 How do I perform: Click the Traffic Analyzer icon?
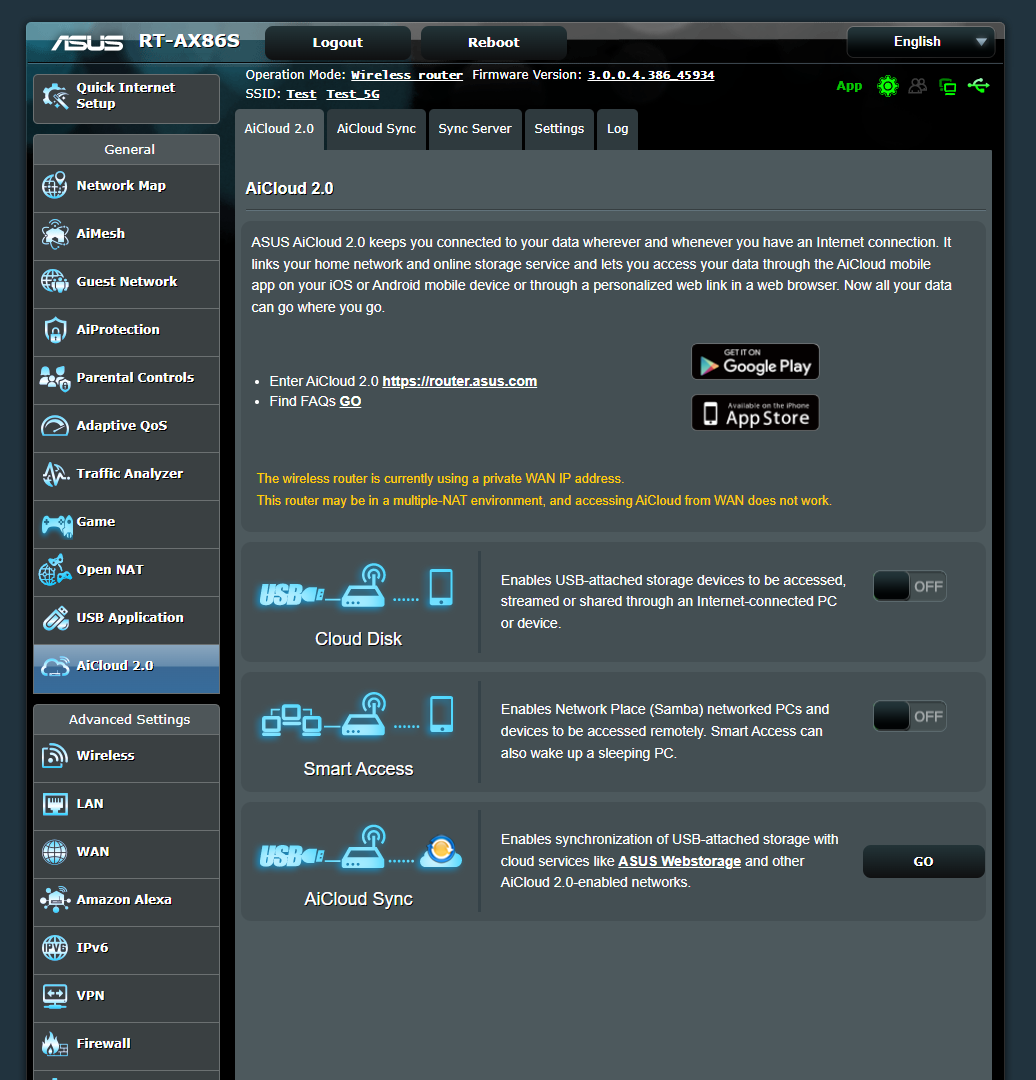pyautogui.click(x=54, y=474)
